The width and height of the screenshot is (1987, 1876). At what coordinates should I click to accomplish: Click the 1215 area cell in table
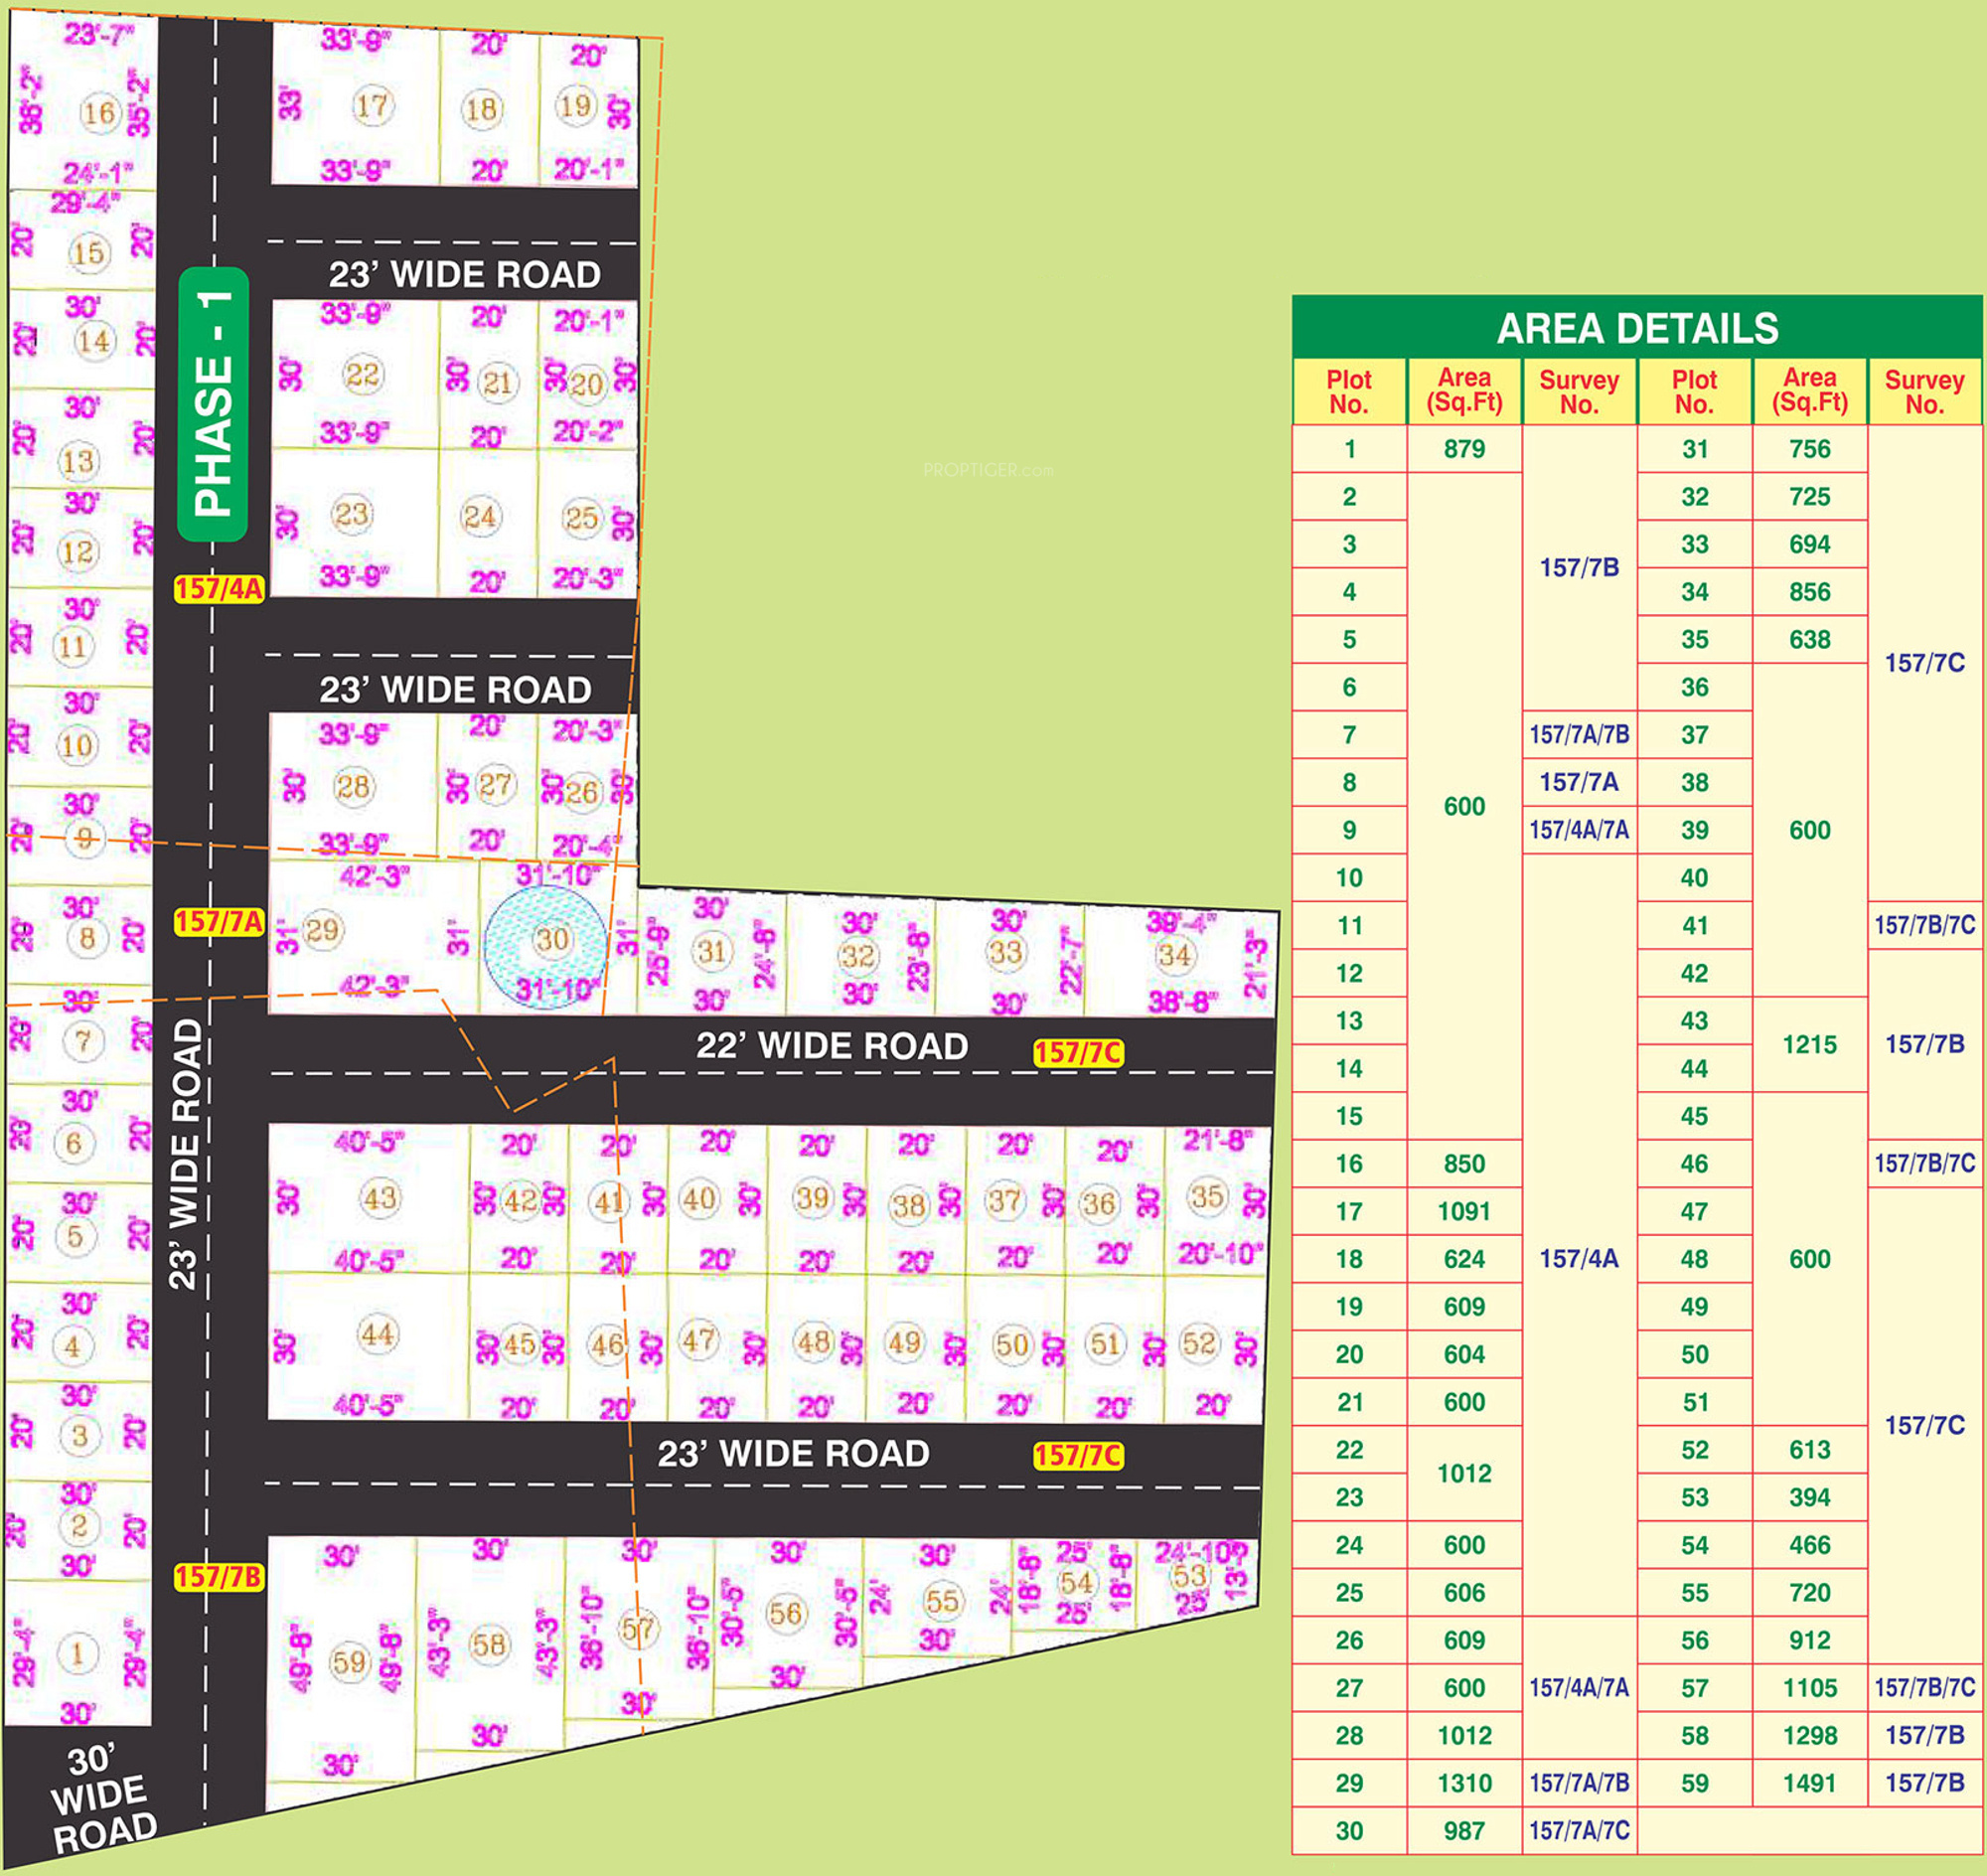(x=1809, y=1045)
